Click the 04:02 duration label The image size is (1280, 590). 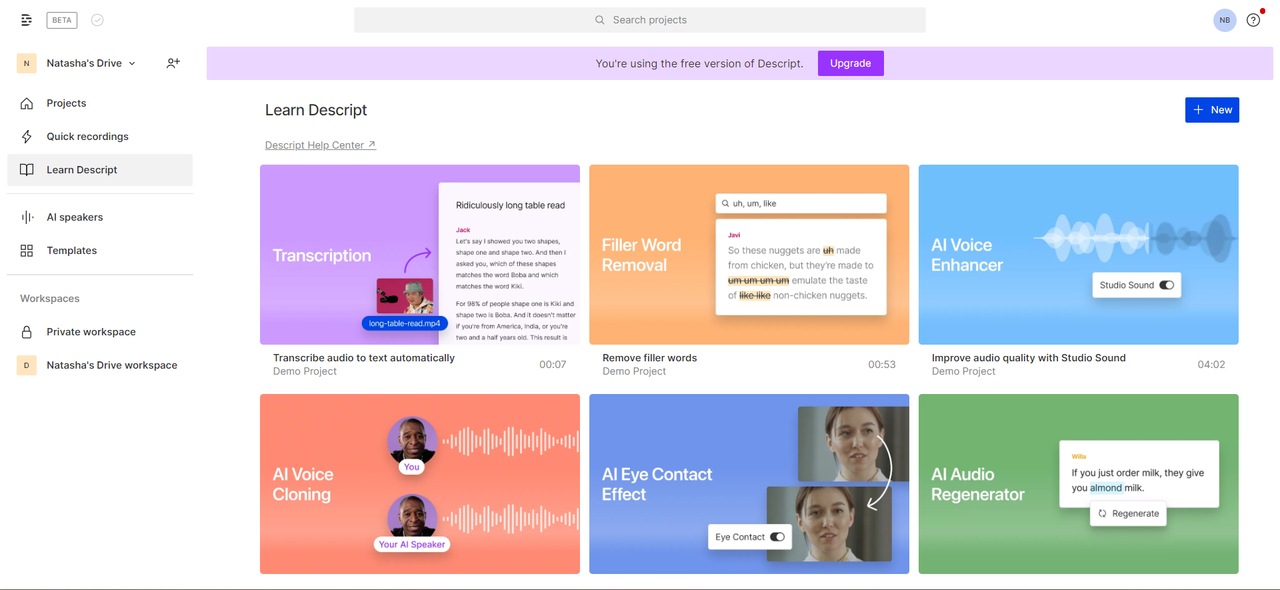(x=1211, y=365)
